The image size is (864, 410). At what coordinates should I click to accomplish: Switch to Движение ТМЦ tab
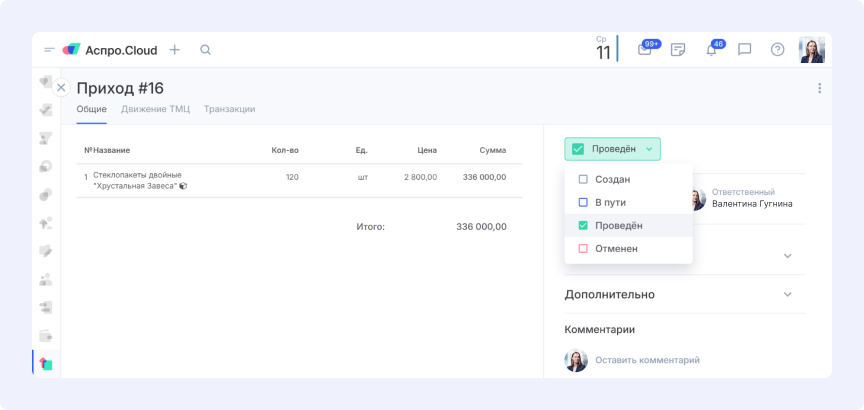coord(155,109)
